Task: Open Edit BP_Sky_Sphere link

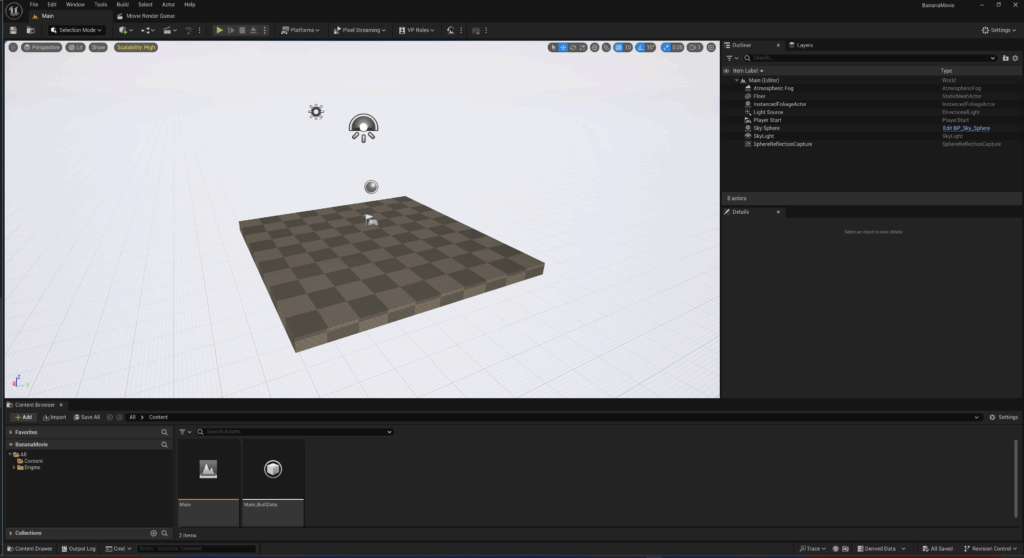Action: pos(965,128)
